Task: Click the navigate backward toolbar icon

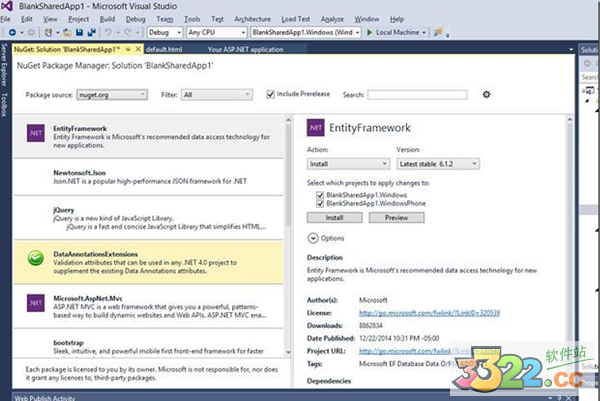Action: [10, 32]
